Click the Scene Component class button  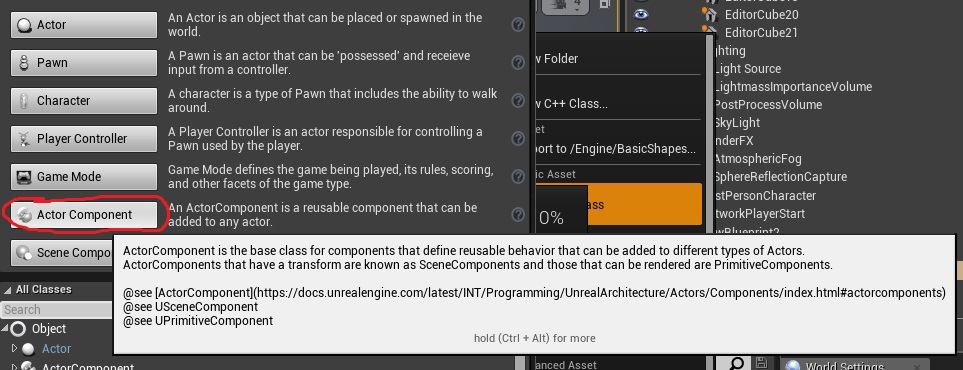62,253
